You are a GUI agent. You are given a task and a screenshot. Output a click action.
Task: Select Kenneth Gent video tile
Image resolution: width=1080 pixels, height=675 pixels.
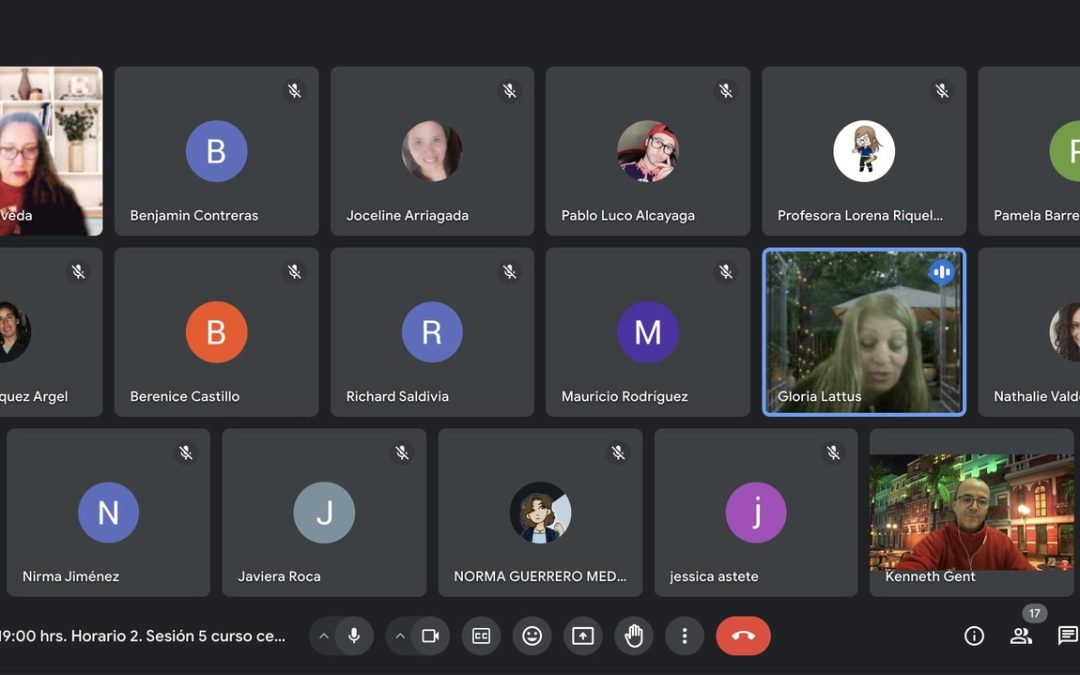tap(971, 512)
